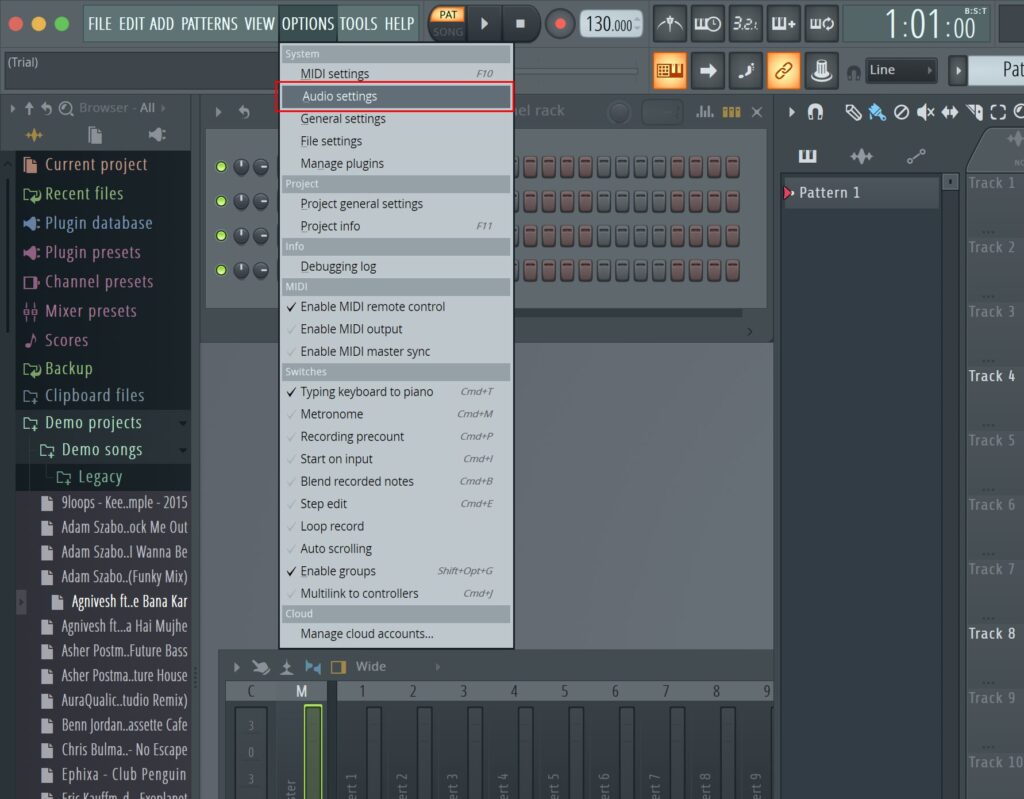This screenshot has width=1024, height=799.
Task: Open the Line snap dropdown
Action: coord(901,70)
